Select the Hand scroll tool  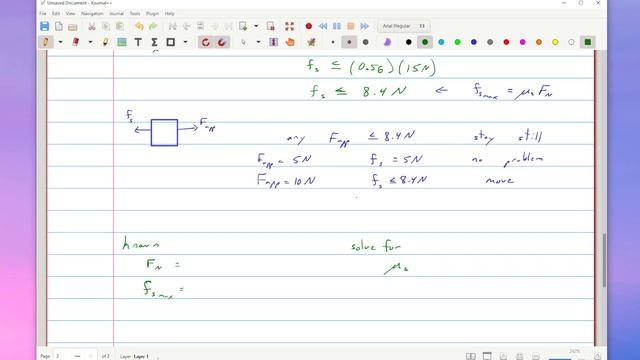point(290,42)
